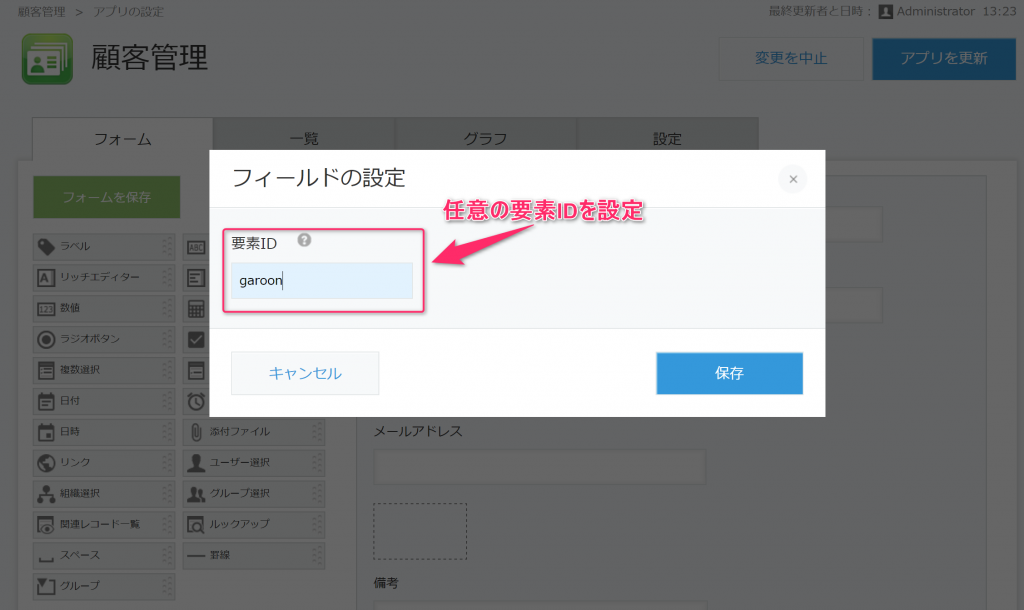Click the フィールドの設定 dialog title
Viewport: 1024px width, 610px height.
click(x=319, y=178)
